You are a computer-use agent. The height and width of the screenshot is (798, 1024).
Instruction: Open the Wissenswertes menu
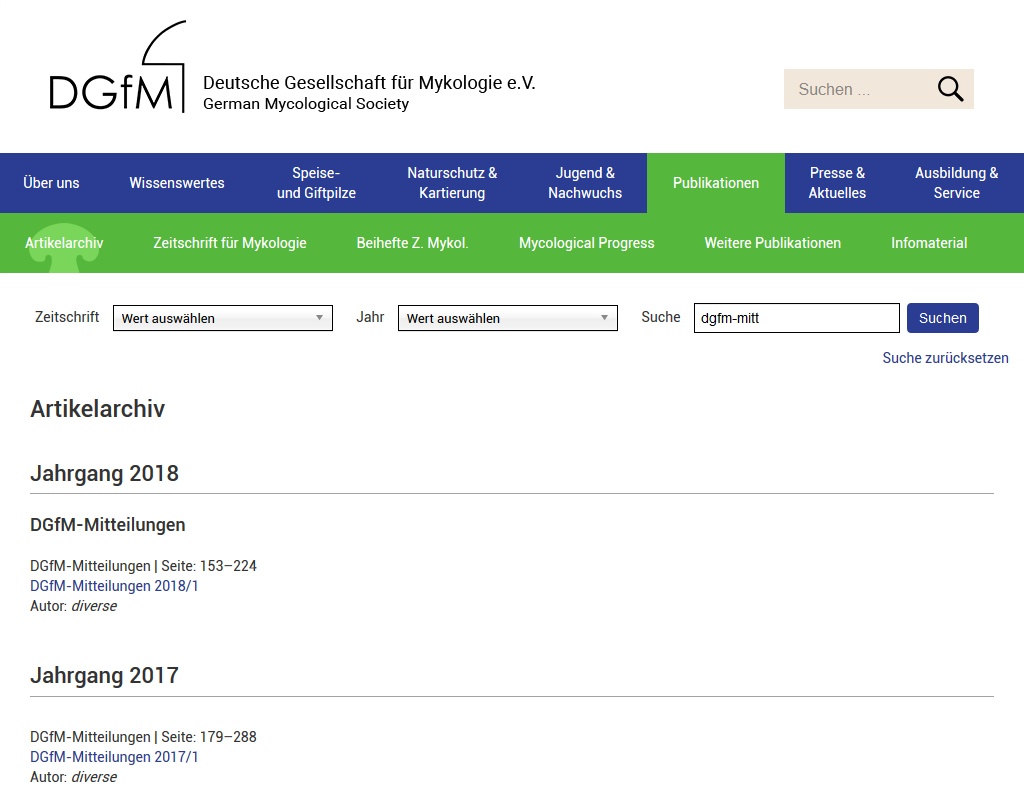pyautogui.click(x=177, y=183)
